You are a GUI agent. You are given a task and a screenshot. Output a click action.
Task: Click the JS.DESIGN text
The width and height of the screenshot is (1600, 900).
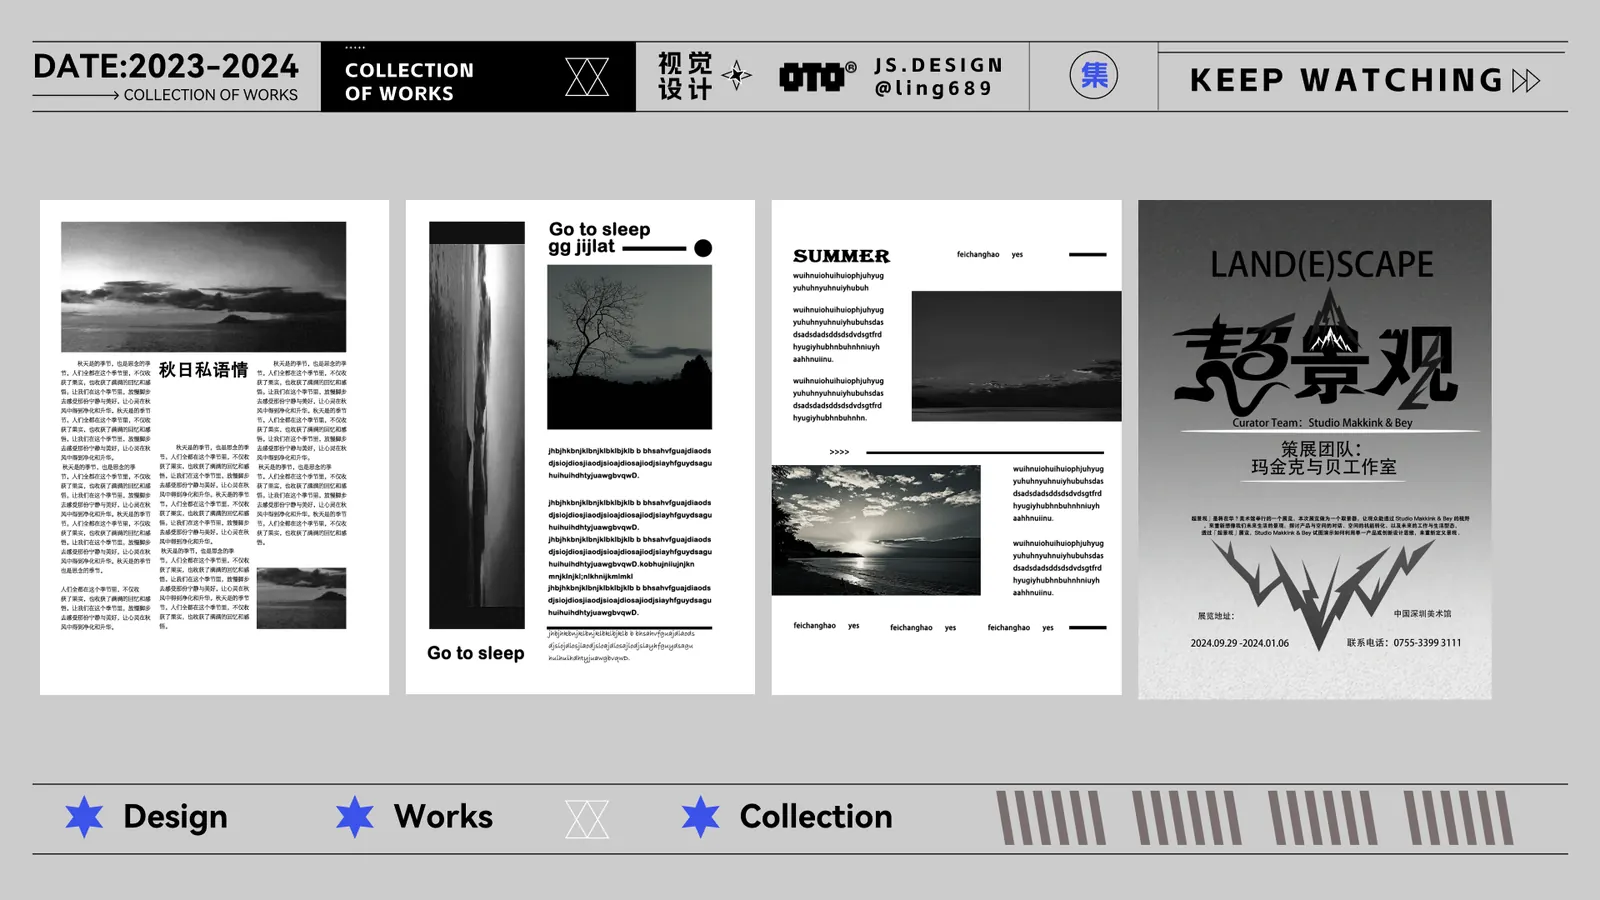point(938,65)
